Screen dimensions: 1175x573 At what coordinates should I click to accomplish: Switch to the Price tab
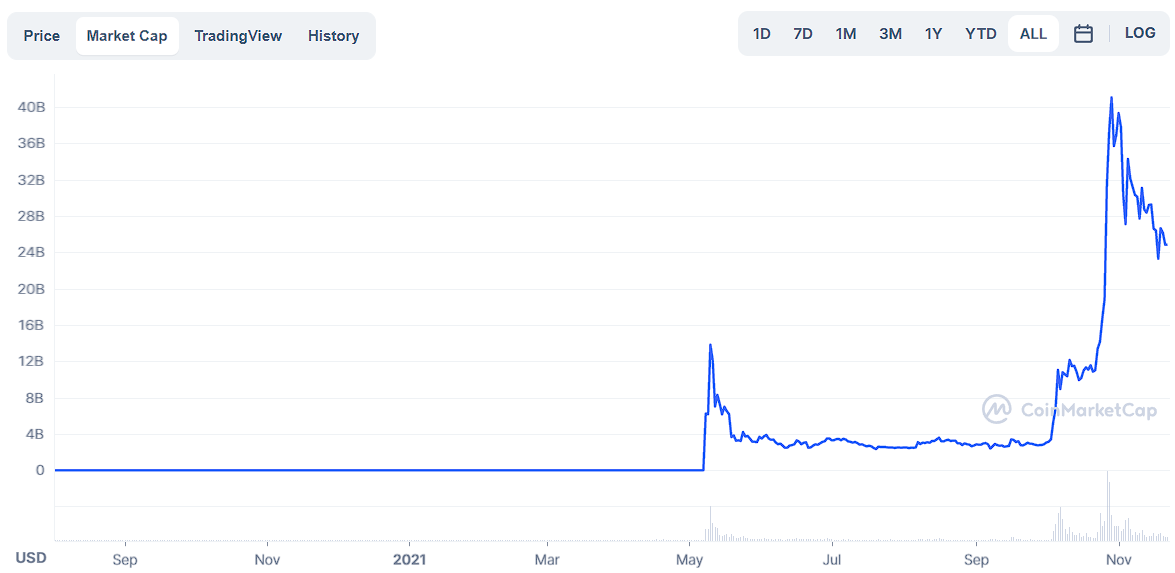coord(42,36)
